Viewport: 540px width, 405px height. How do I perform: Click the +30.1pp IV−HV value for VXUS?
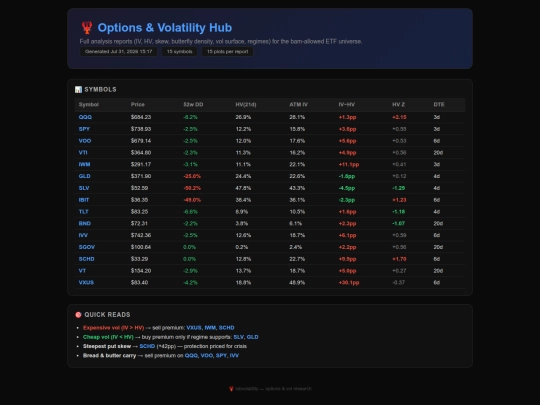point(349,283)
